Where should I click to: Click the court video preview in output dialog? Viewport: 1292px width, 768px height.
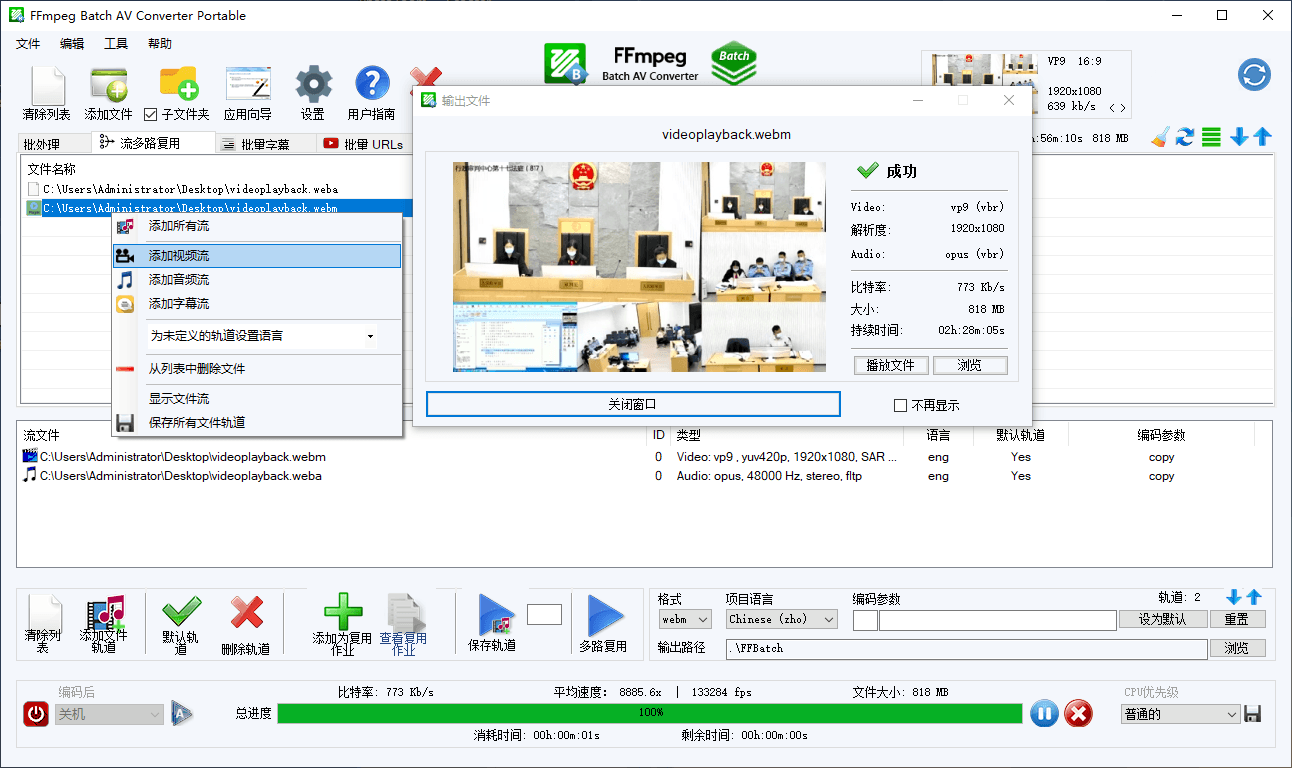(639, 267)
